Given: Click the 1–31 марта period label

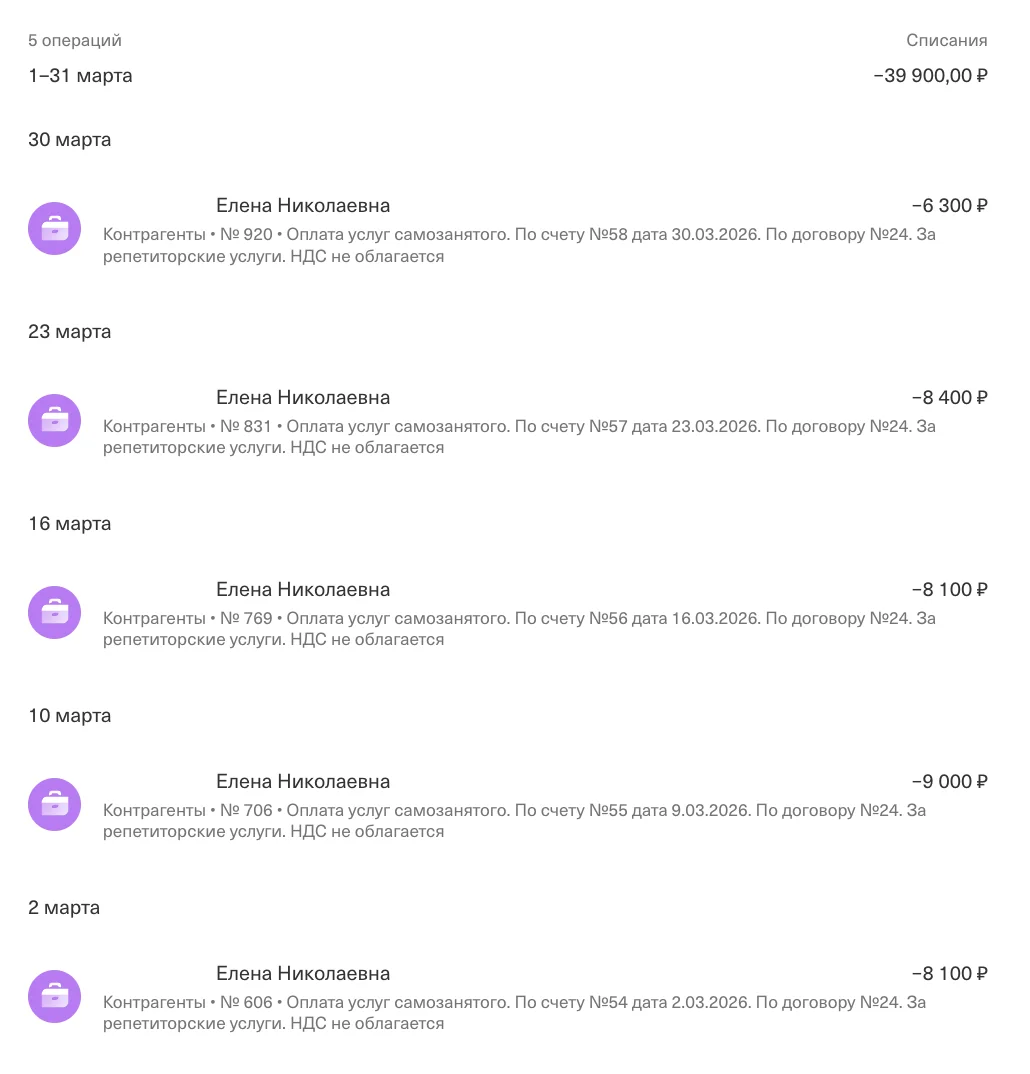Looking at the screenshot, I should (80, 75).
